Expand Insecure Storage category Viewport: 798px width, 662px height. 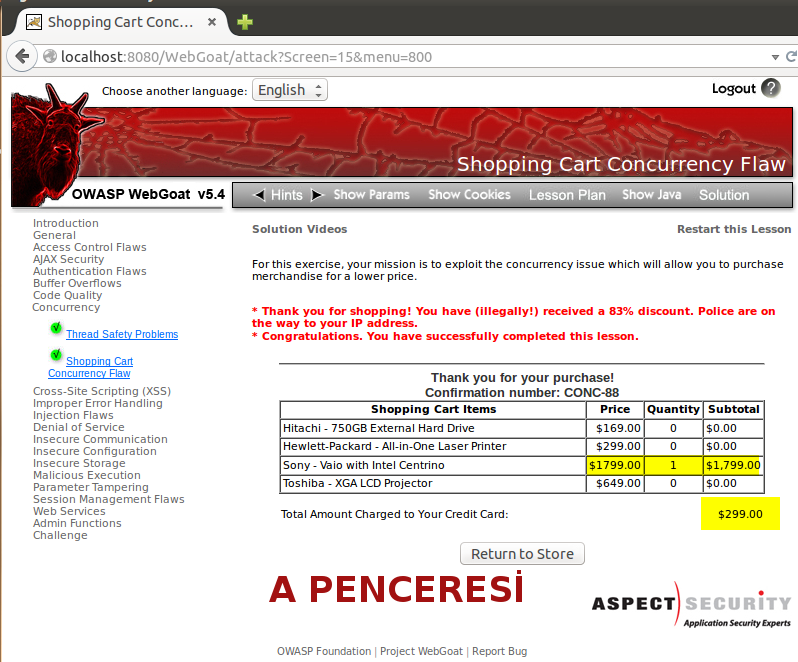tap(79, 463)
